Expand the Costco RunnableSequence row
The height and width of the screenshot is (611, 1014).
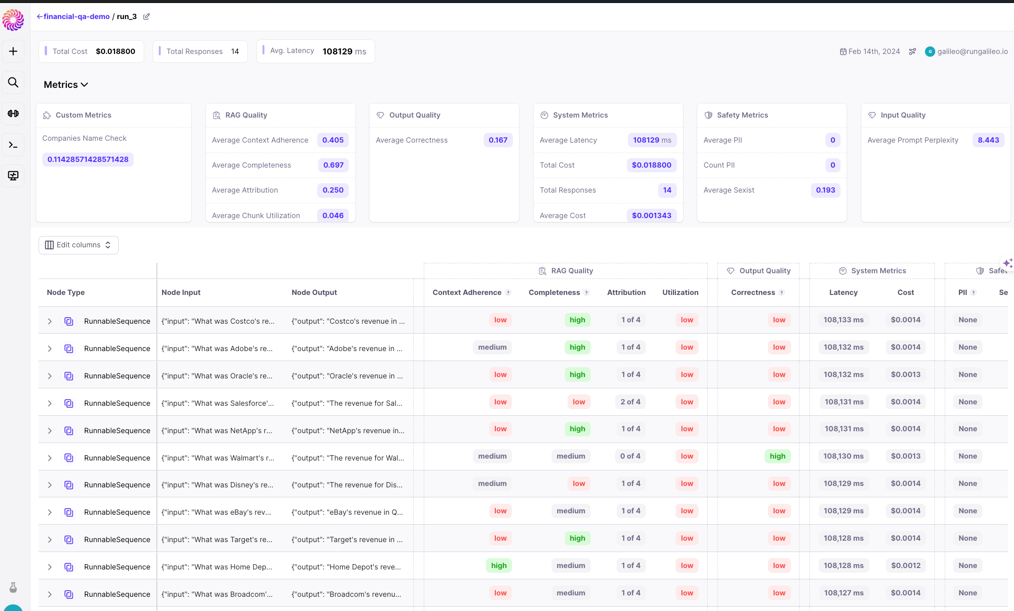[x=50, y=322]
